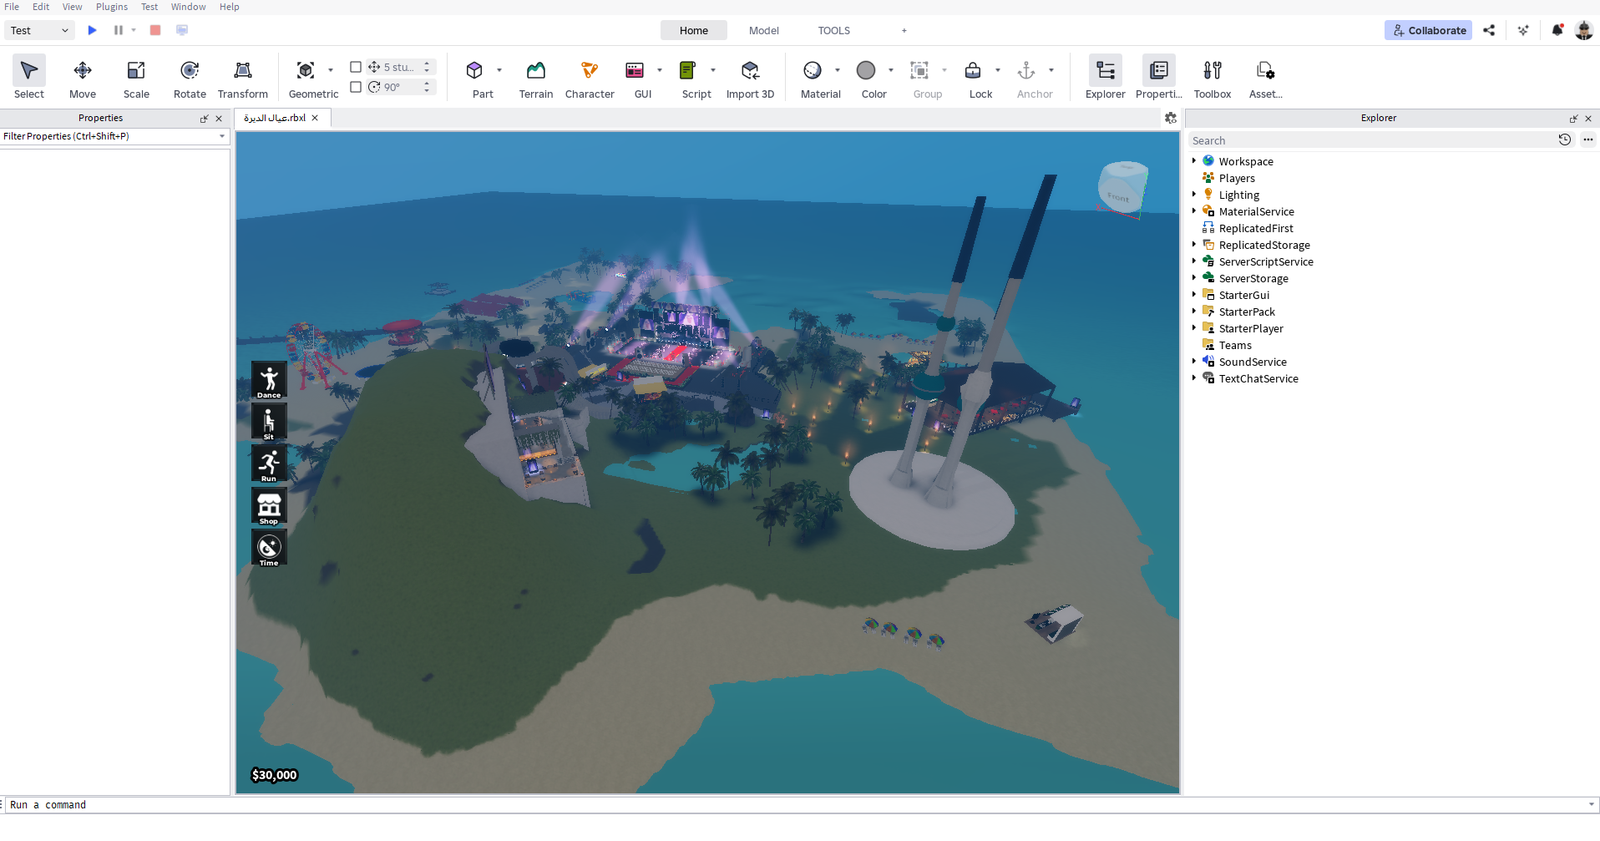Click the Collaborate button
The width and height of the screenshot is (1600, 841).
coord(1428,30)
